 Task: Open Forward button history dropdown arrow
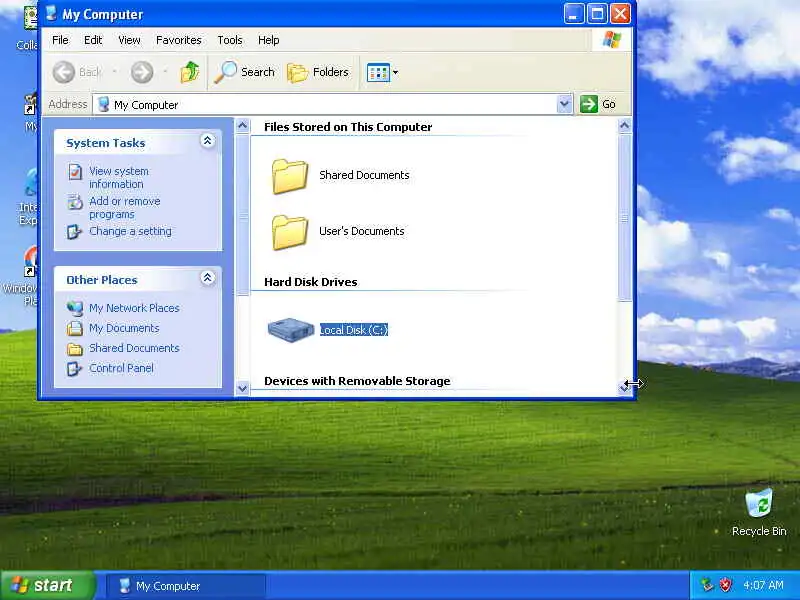[165, 72]
